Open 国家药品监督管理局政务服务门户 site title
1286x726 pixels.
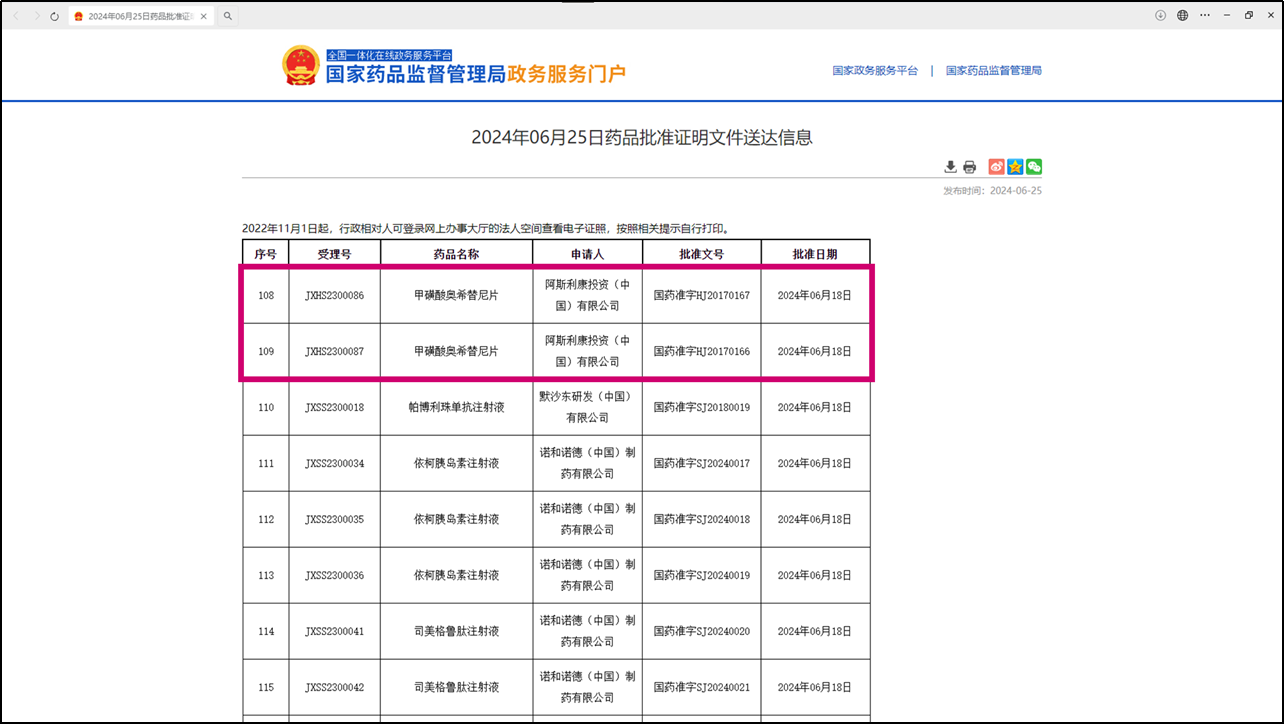click(476, 73)
